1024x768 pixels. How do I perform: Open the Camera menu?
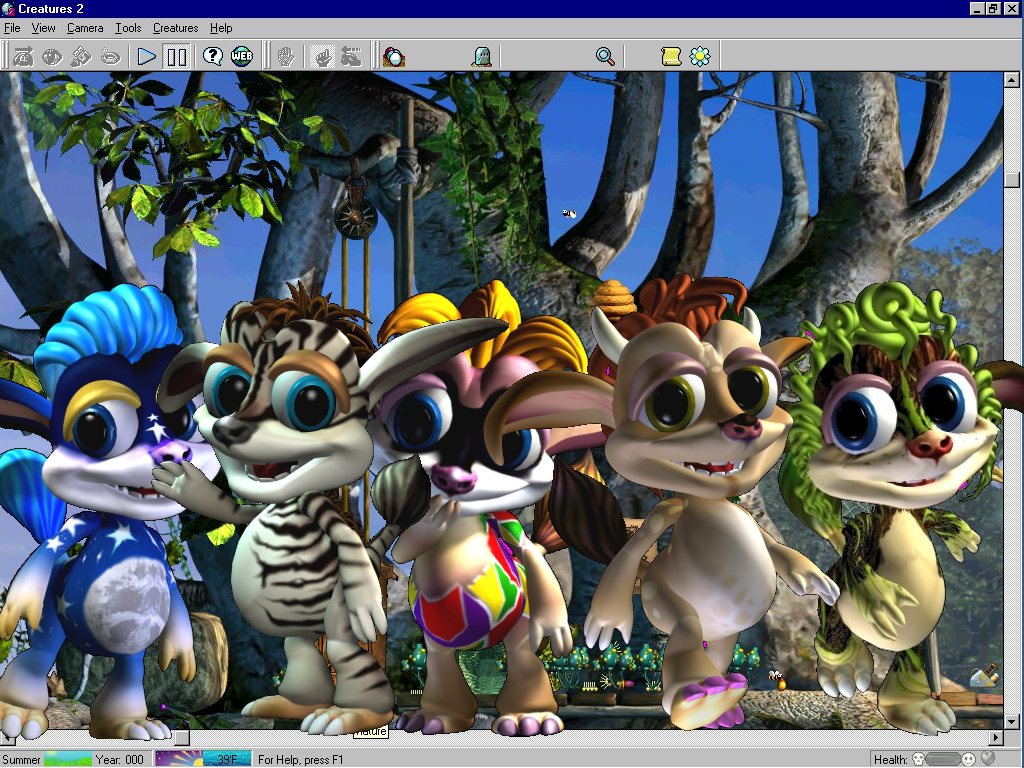(x=85, y=28)
